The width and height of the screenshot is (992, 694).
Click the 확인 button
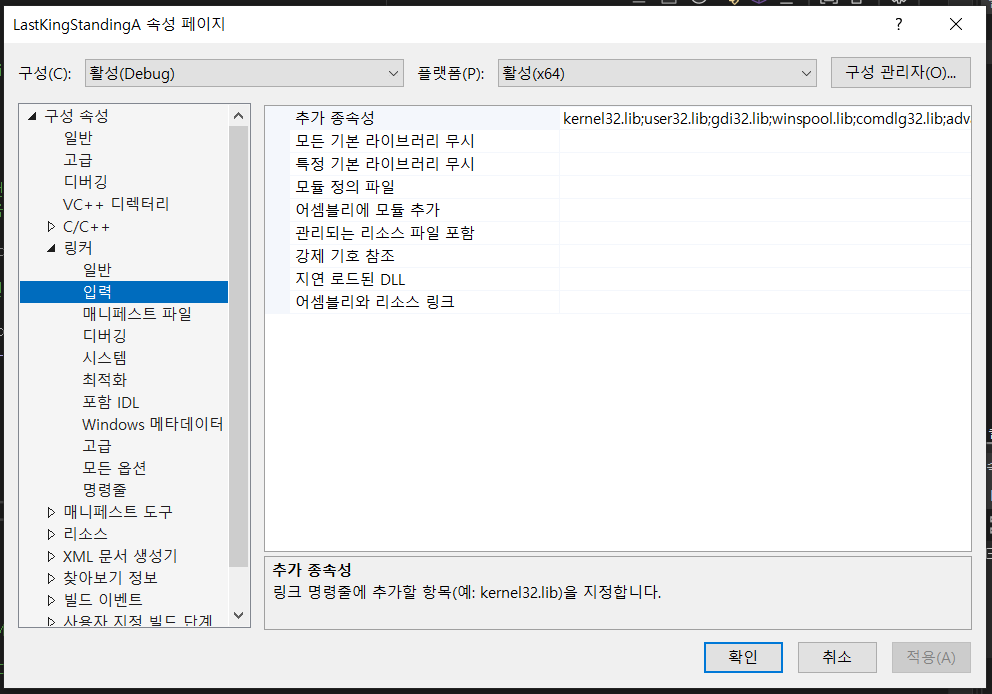pos(743,657)
